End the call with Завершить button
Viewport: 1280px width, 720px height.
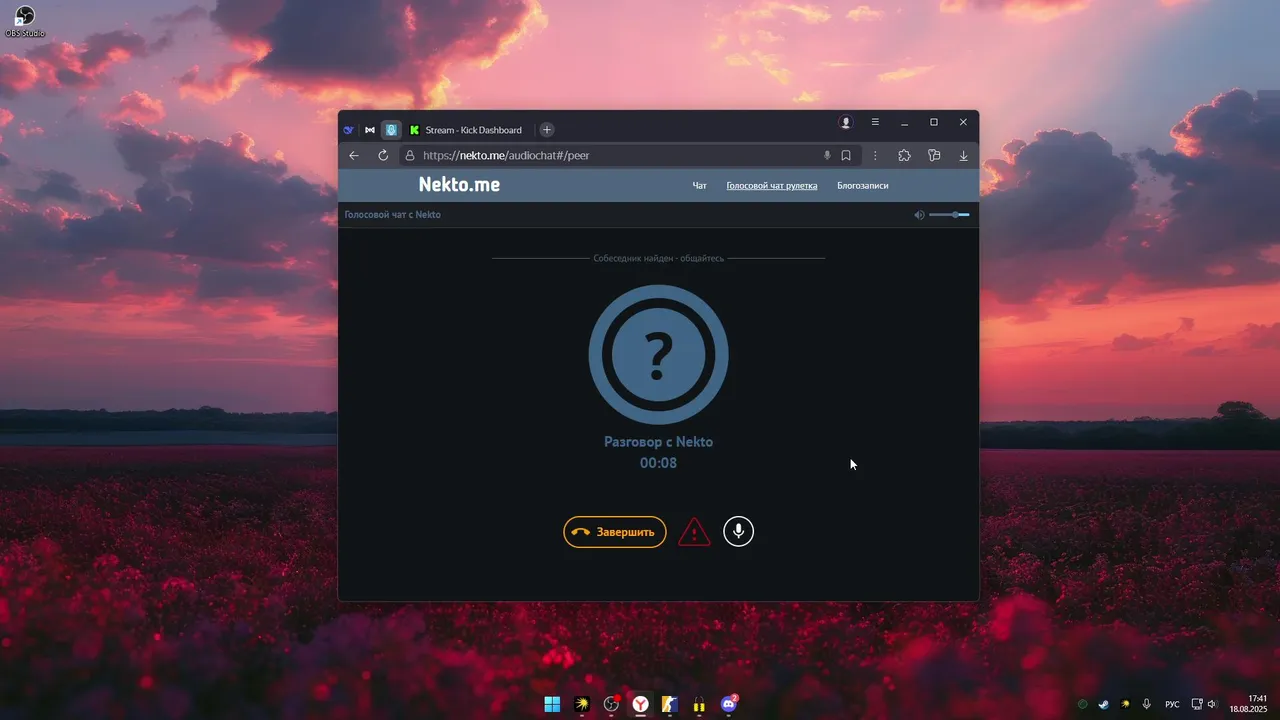(614, 532)
